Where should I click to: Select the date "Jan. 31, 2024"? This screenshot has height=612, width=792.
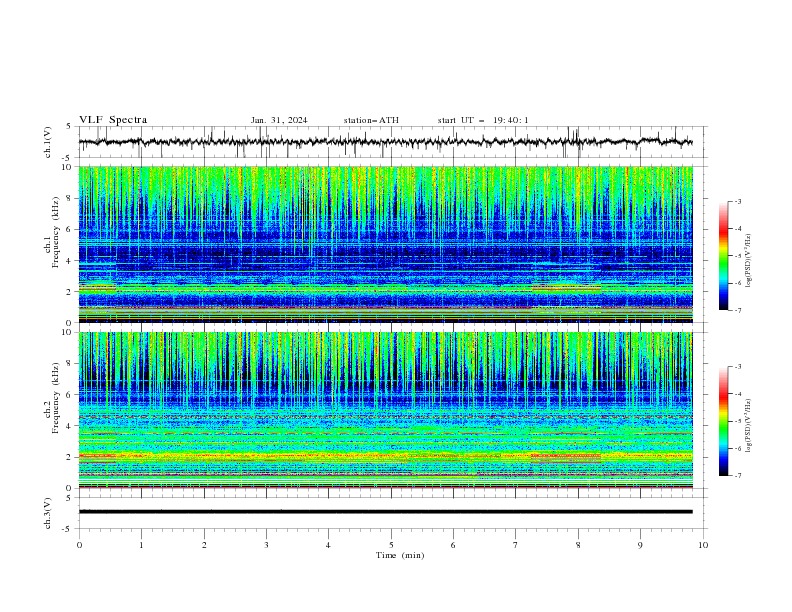[x=279, y=120]
